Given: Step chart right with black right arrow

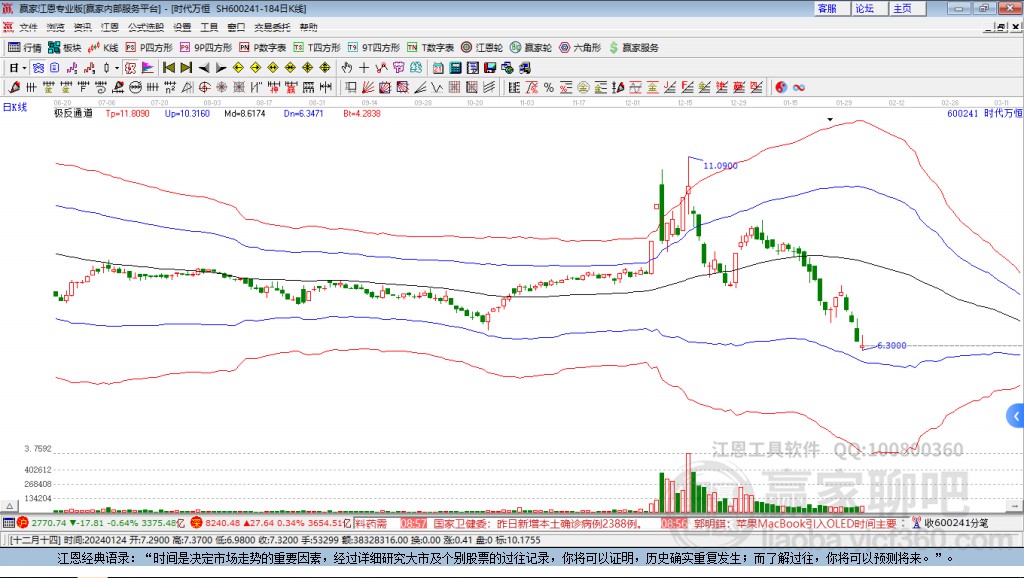Looking at the screenshot, I should pyautogui.click(x=221, y=68).
